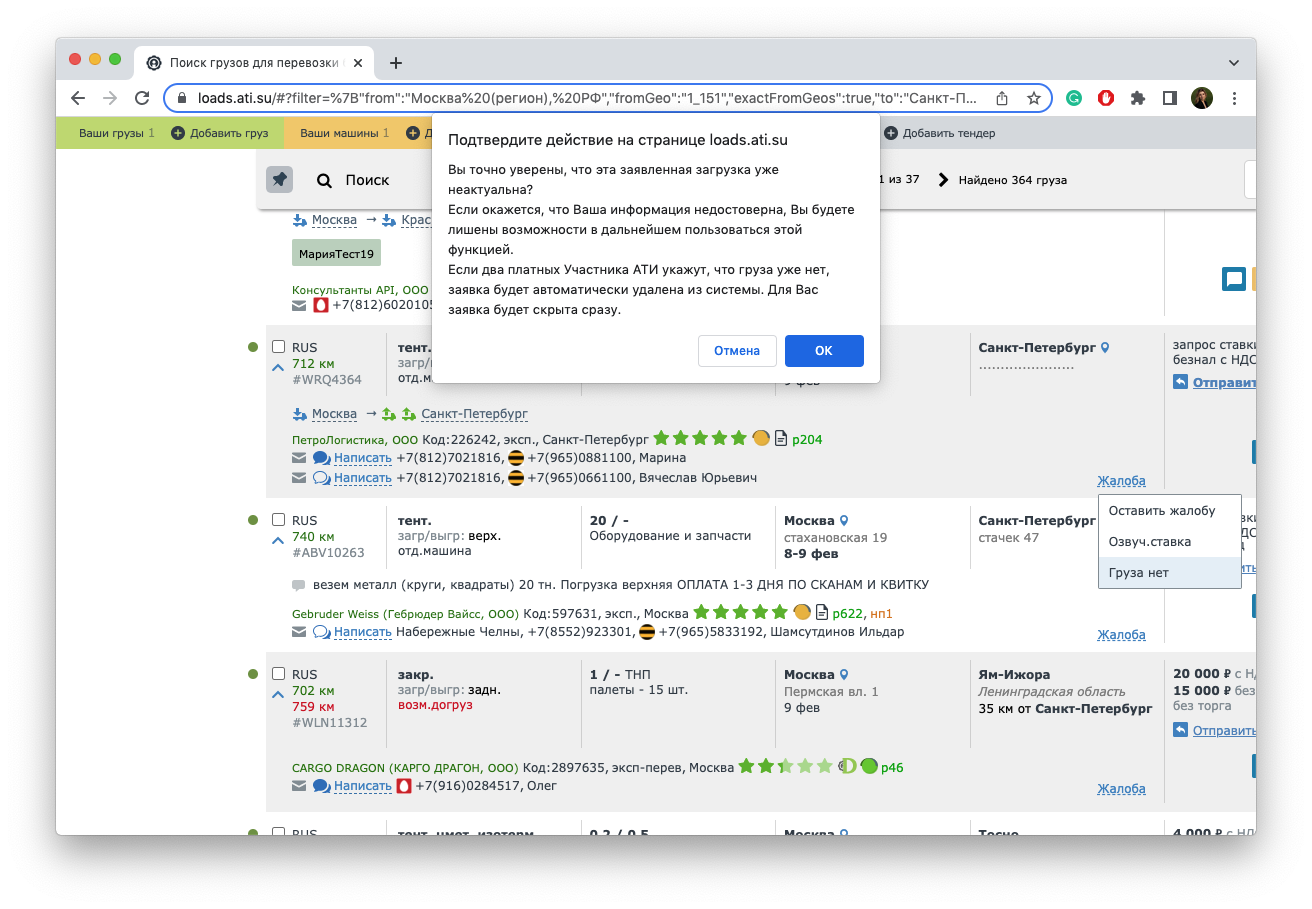The width and height of the screenshot is (1312, 909).
Task: Tick the checkbox for load #WRQ4364
Action: [279, 347]
